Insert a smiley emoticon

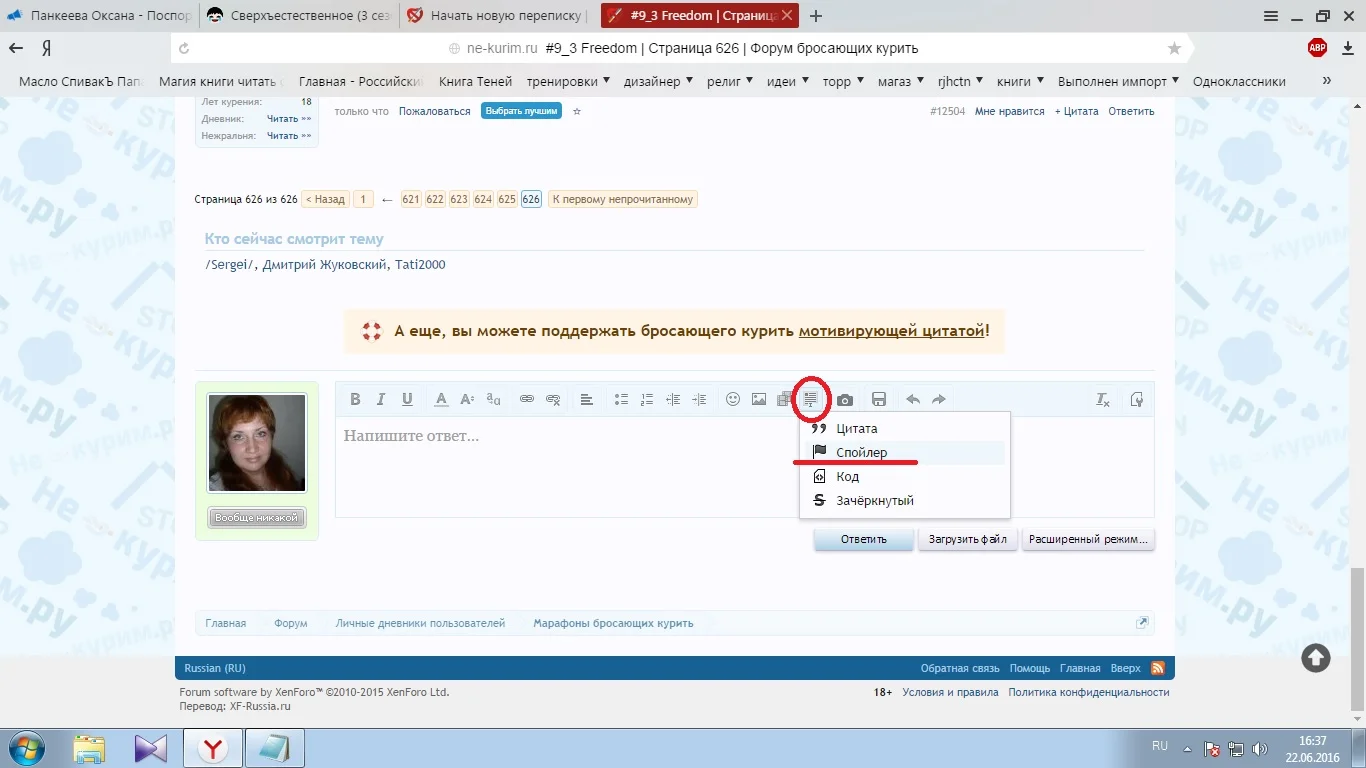[x=732, y=399]
